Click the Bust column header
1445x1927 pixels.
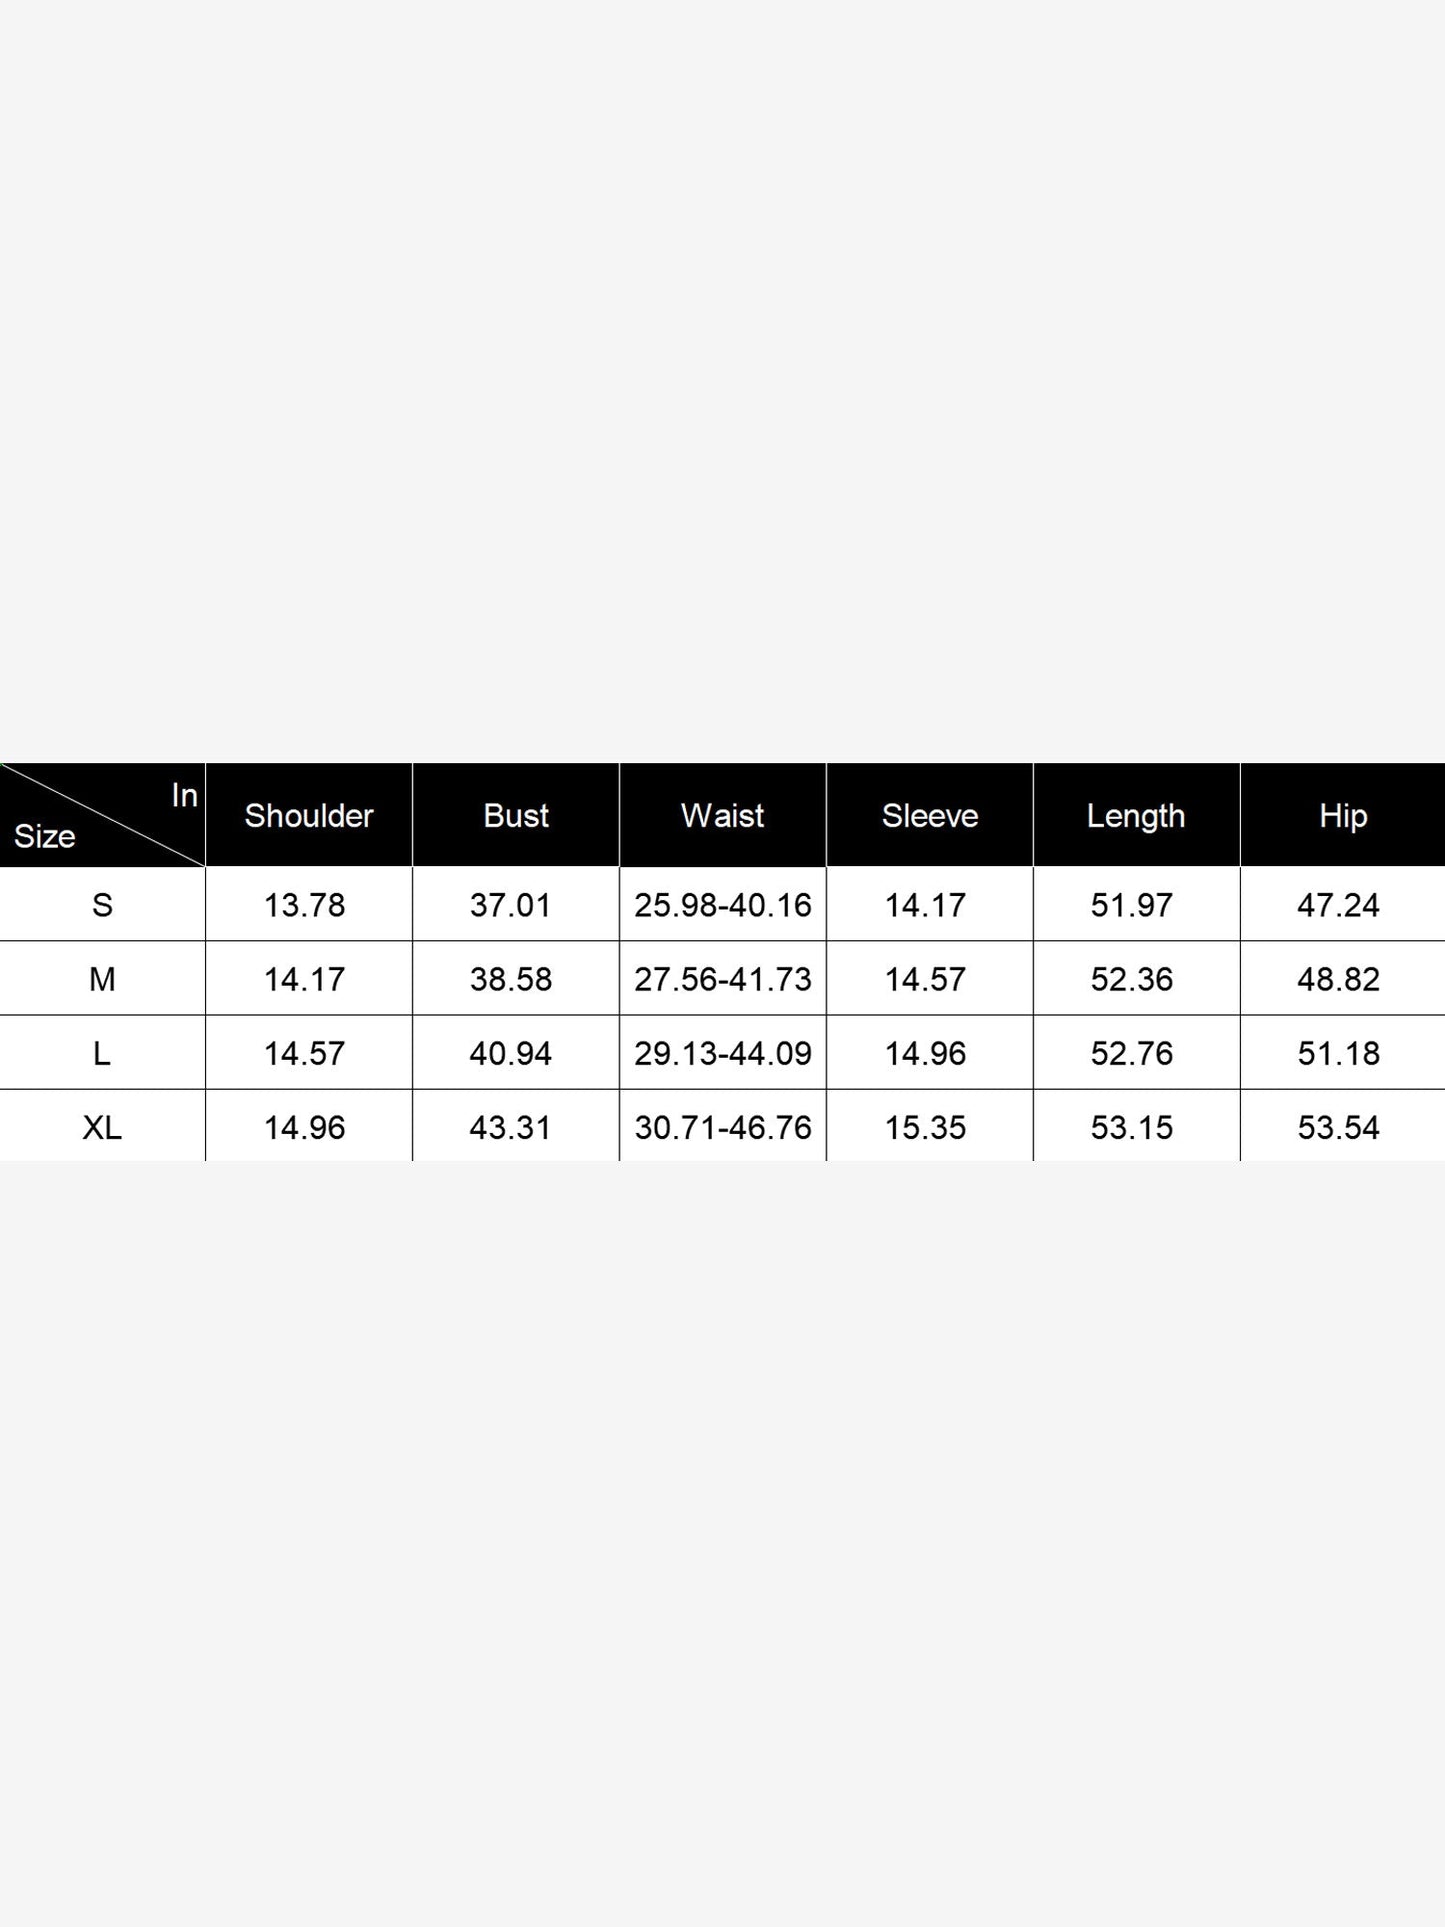[x=516, y=816]
